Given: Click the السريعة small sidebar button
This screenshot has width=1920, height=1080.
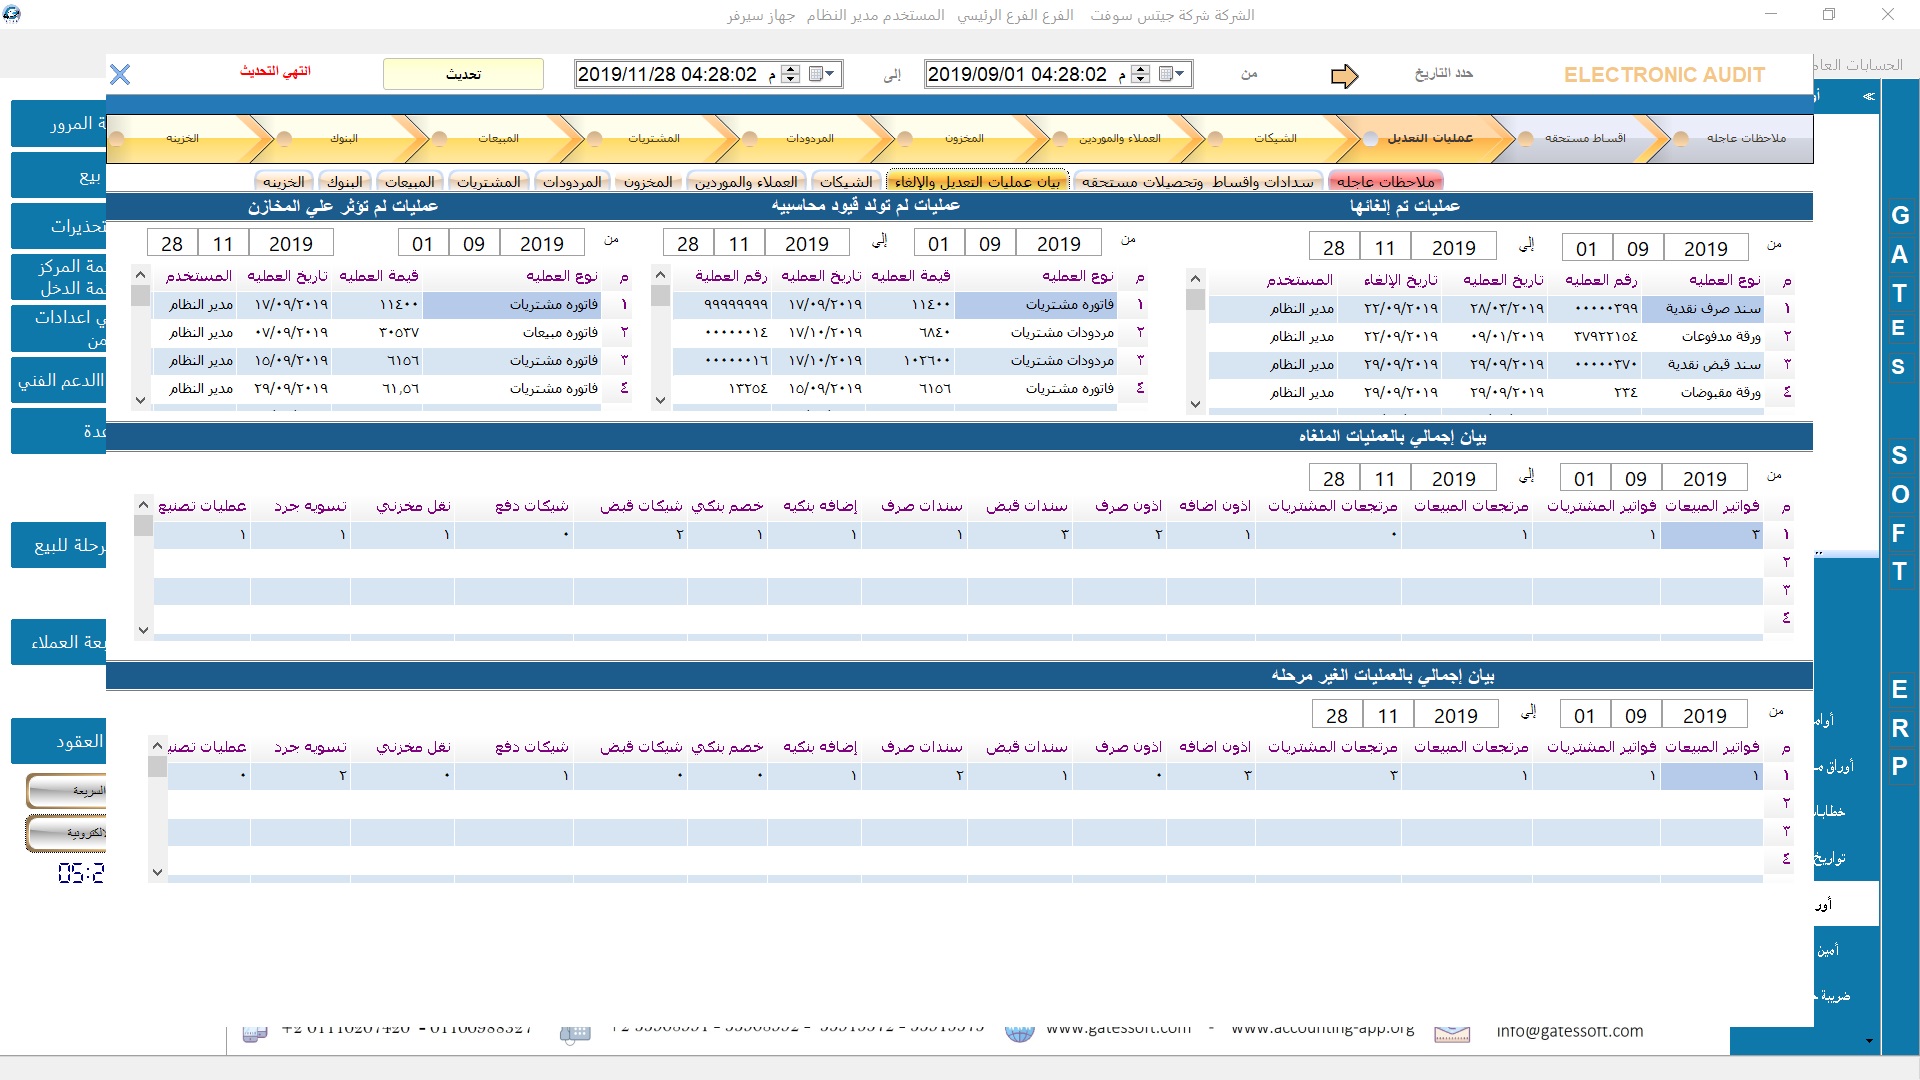Looking at the screenshot, I should [x=67, y=791].
